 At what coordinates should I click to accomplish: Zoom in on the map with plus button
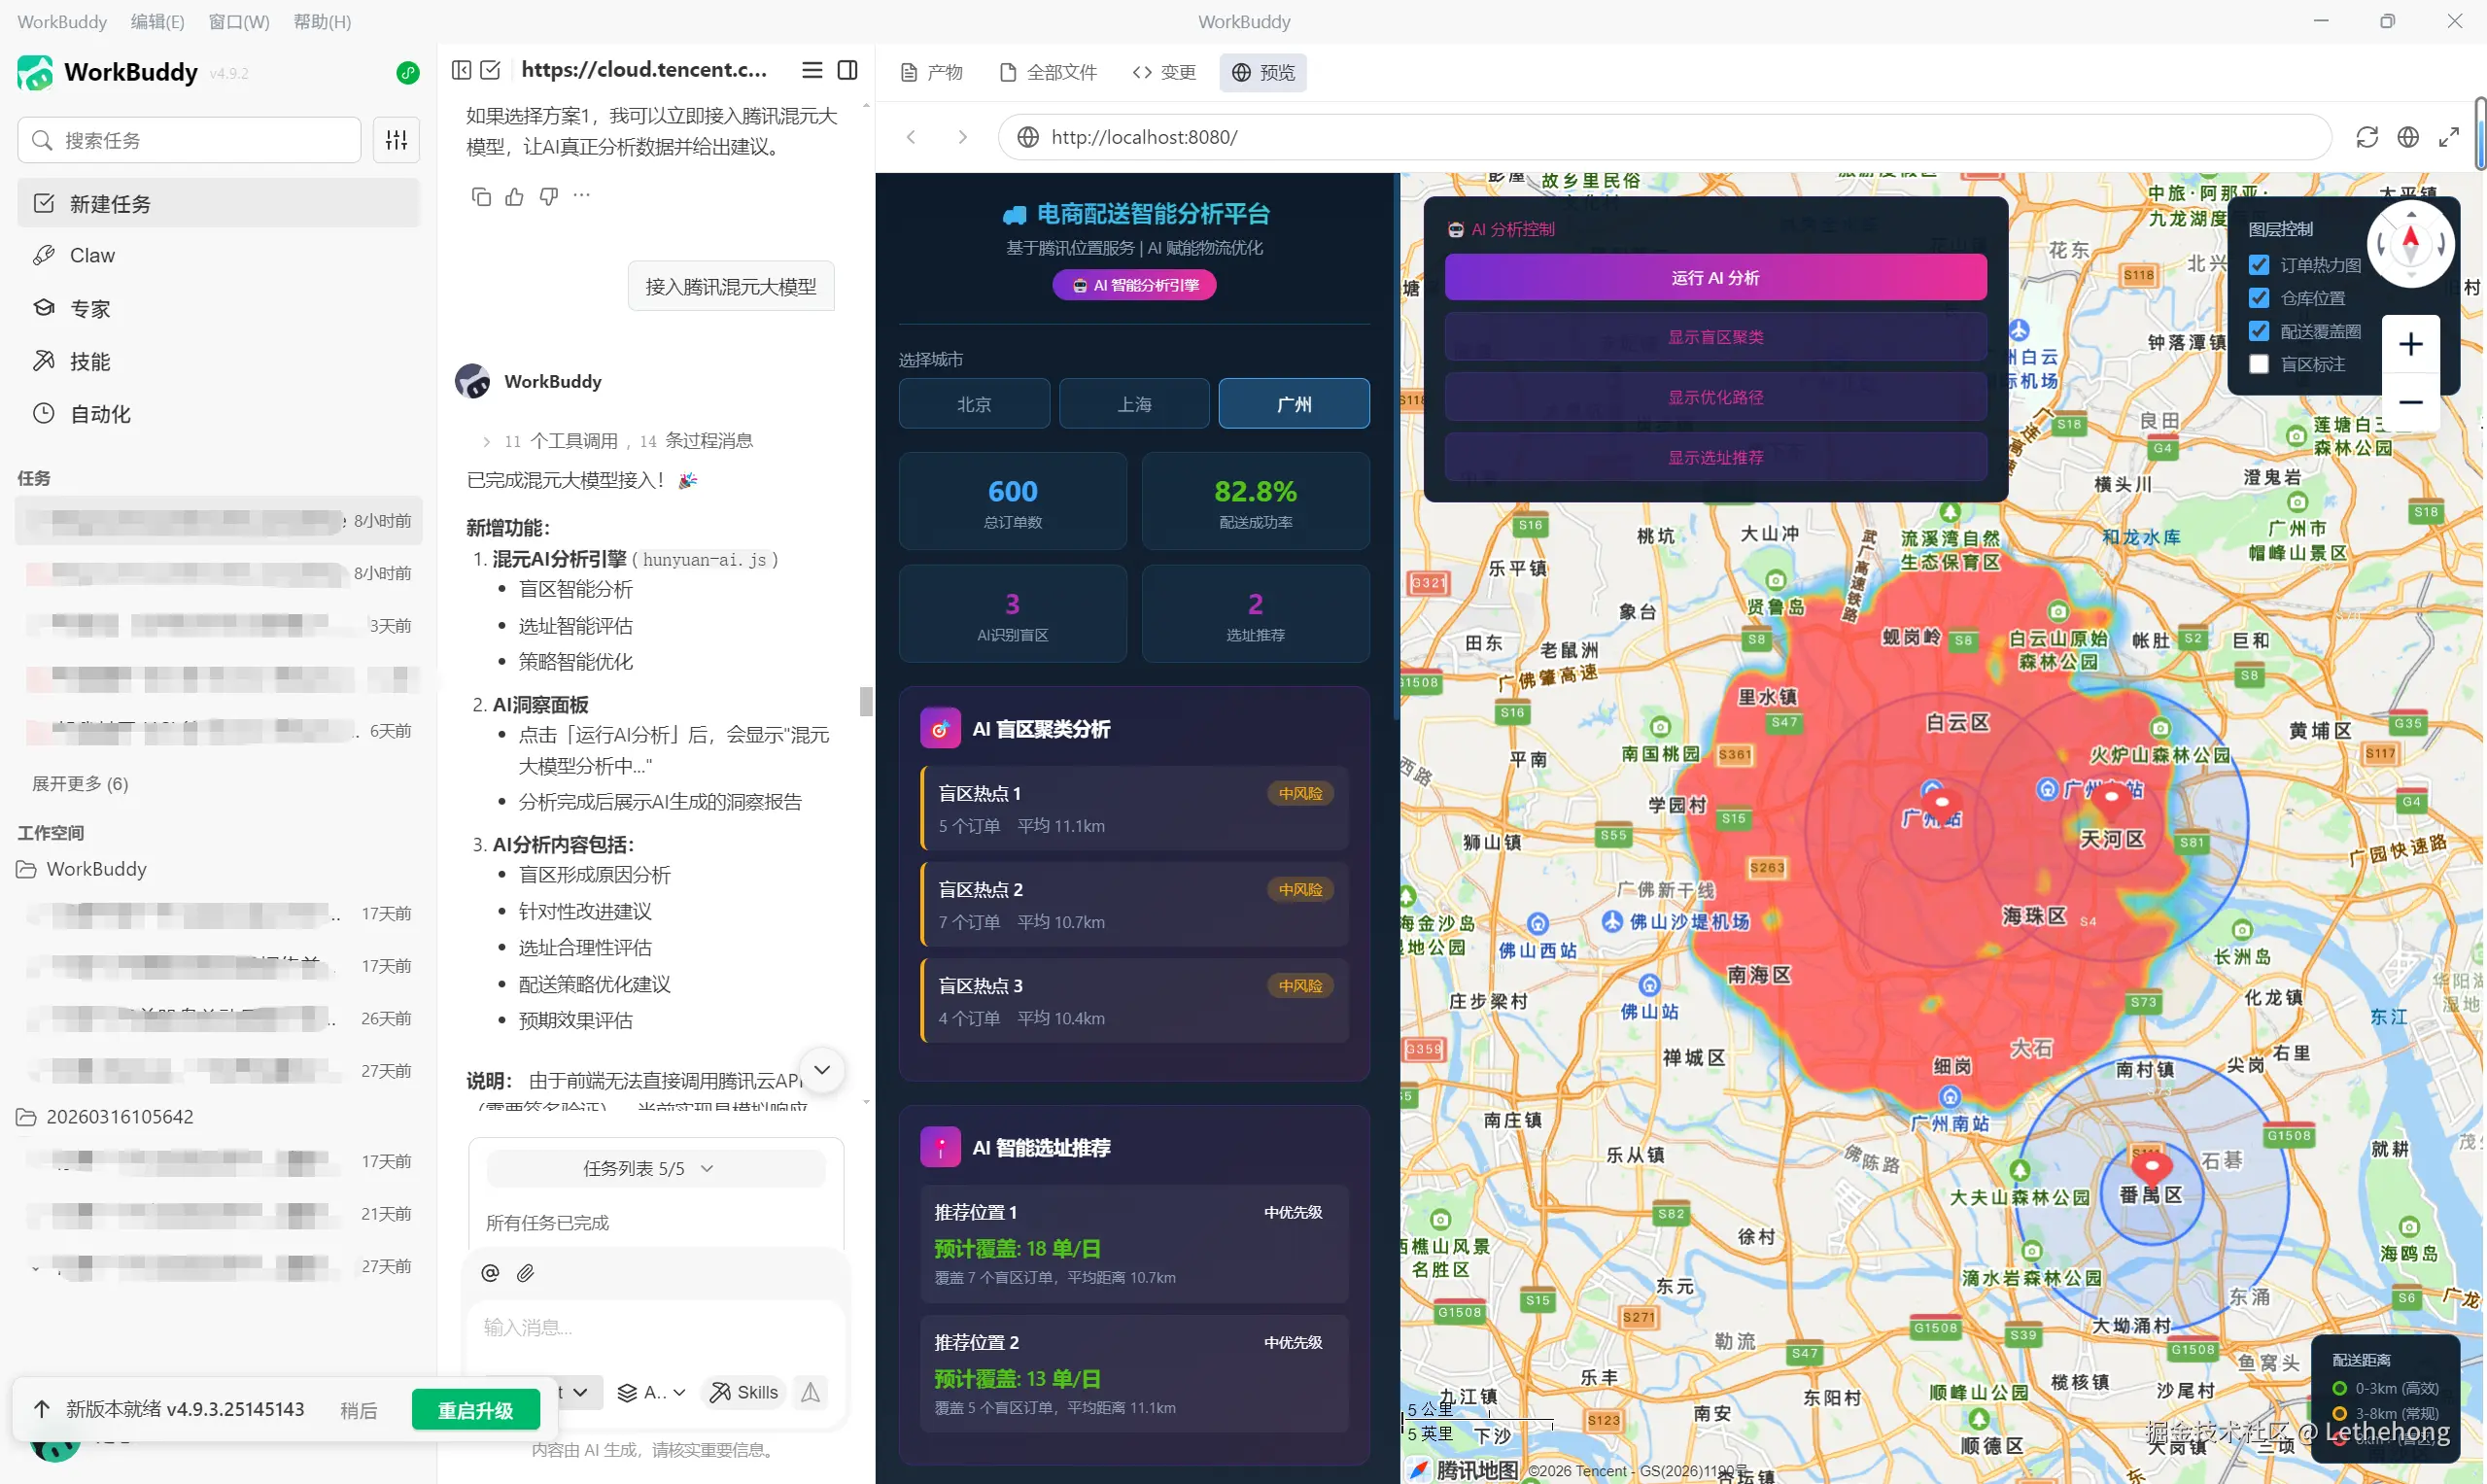click(x=2410, y=344)
